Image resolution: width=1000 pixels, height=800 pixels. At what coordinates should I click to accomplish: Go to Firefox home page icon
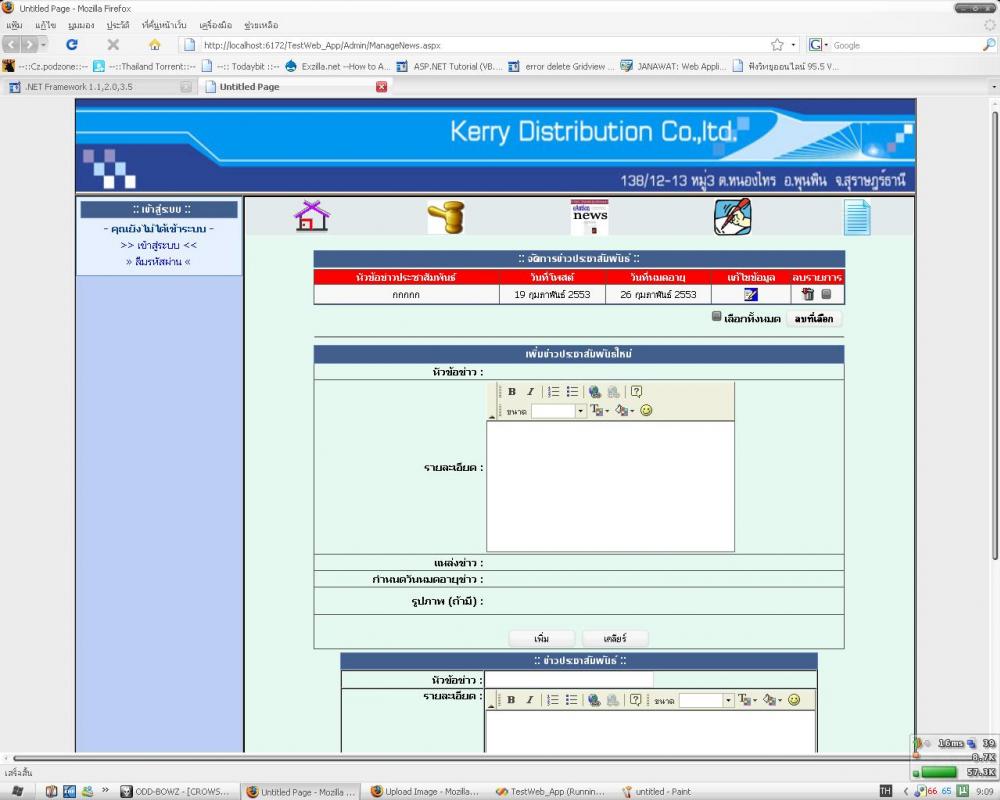pyautogui.click(x=154, y=45)
